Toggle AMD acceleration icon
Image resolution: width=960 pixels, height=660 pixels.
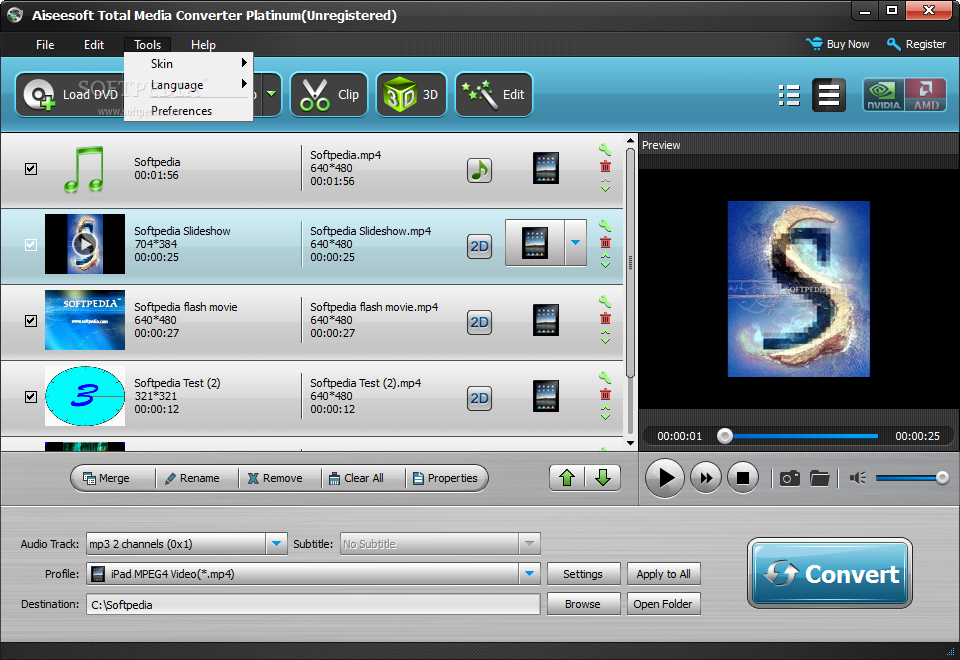925,95
